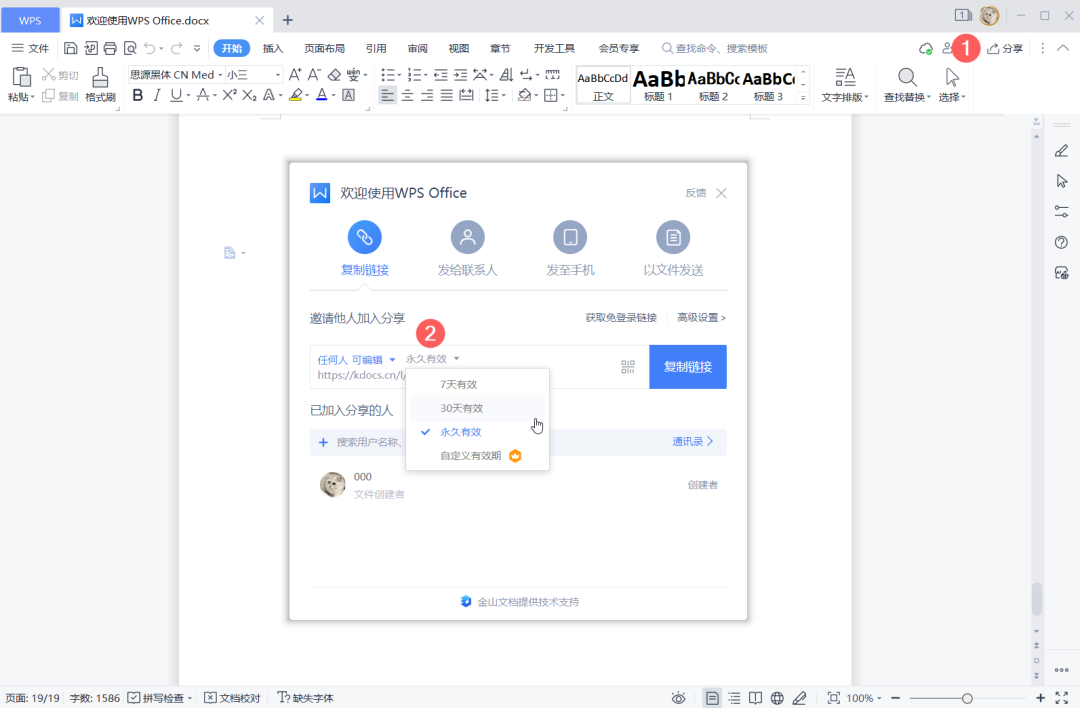The image size is (1080, 708).
Task: Expand the styles gallery
Action: tap(803, 98)
